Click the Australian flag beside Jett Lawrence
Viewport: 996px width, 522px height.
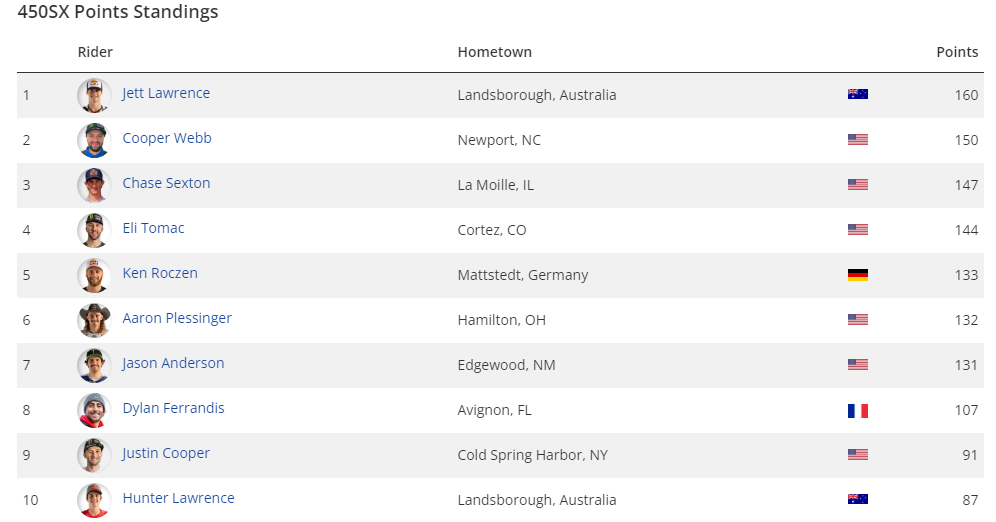click(x=857, y=94)
